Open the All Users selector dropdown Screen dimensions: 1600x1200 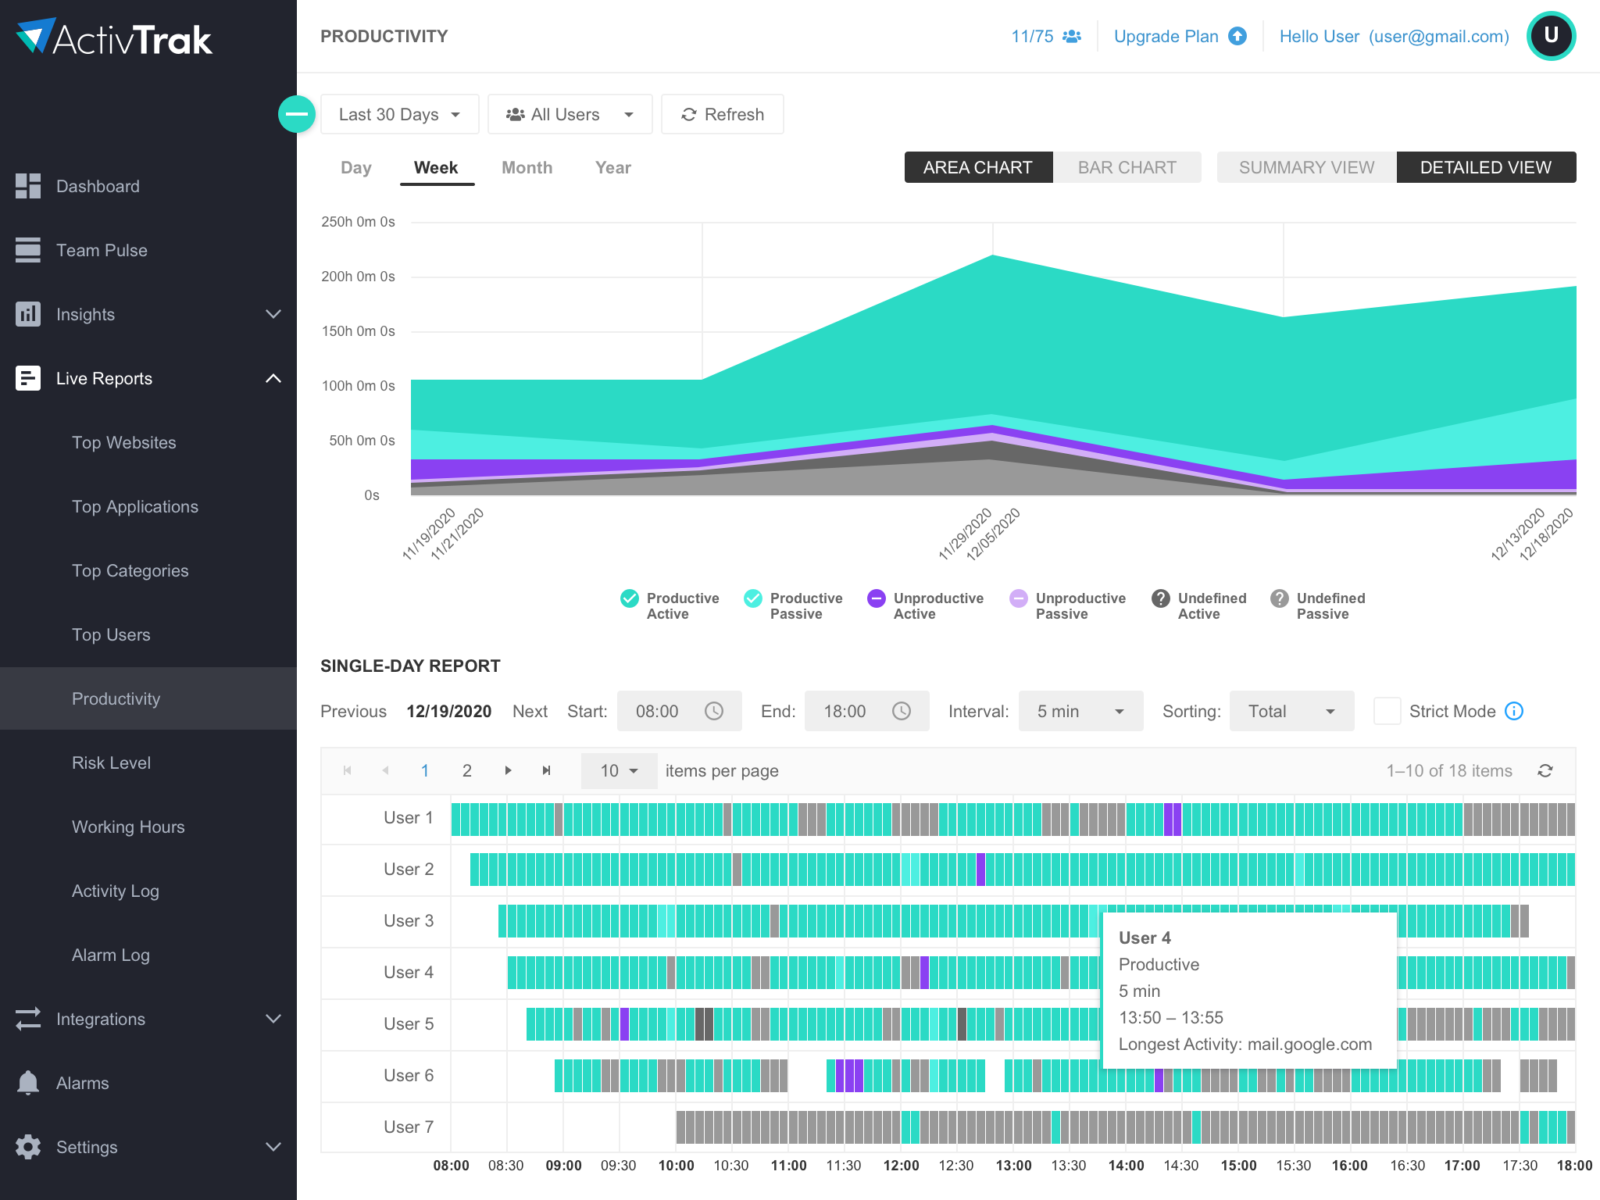[x=569, y=114]
